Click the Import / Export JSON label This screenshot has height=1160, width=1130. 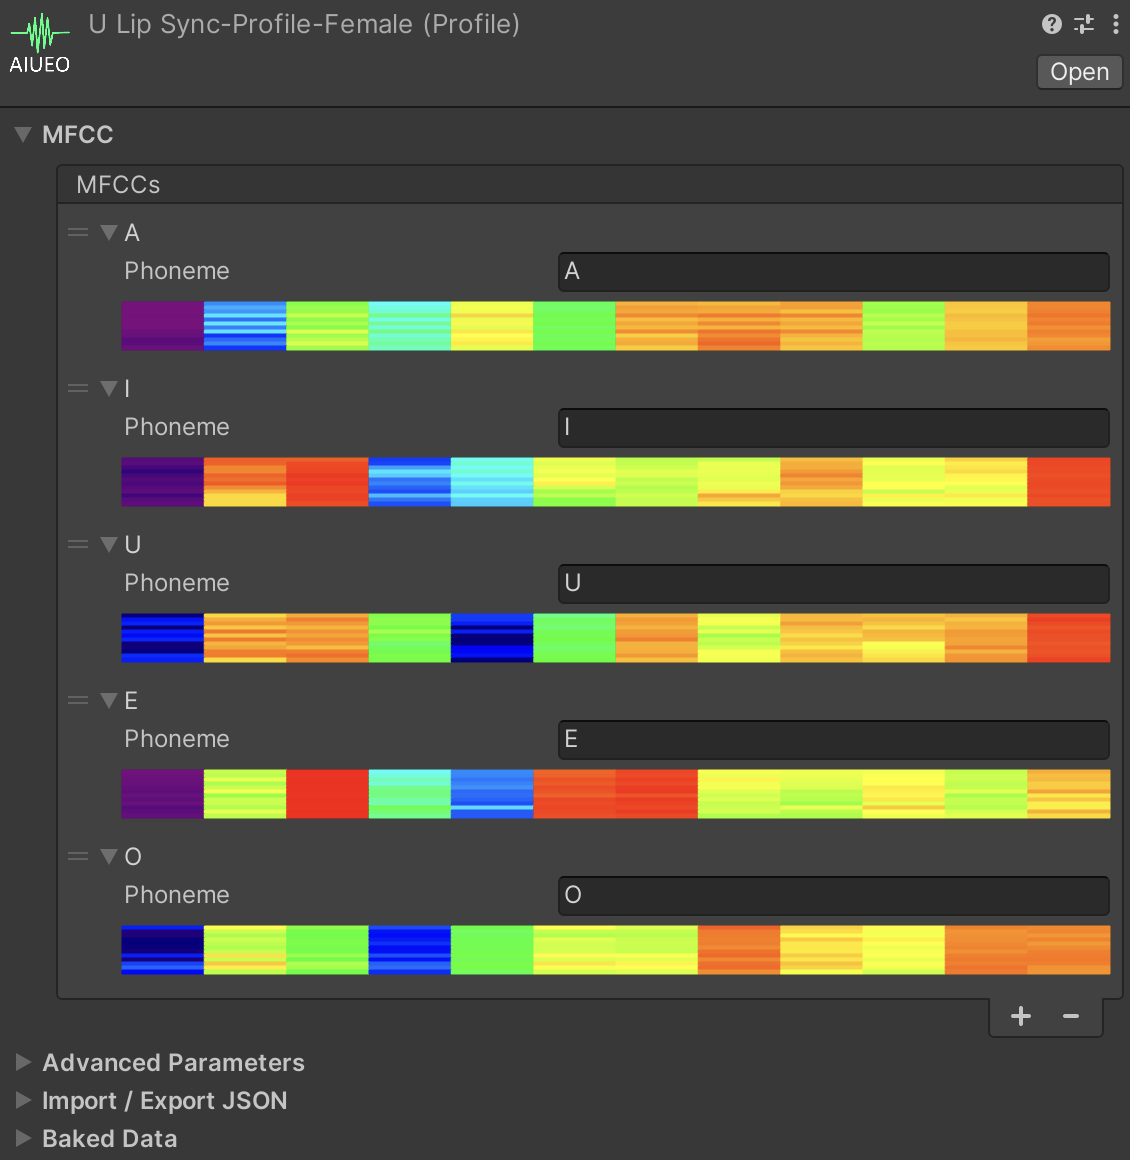pos(164,1100)
